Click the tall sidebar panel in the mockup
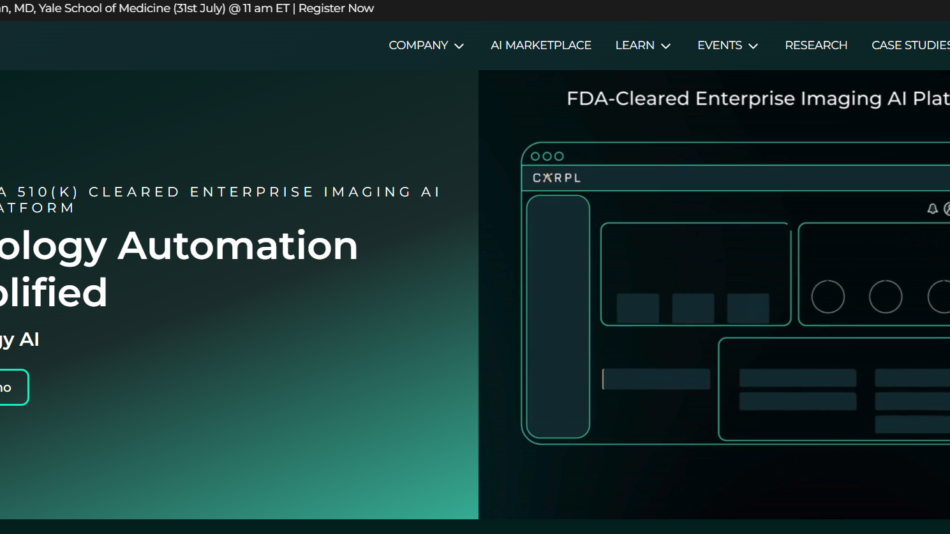This screenshot has width=950, height=534. [557, 316]
